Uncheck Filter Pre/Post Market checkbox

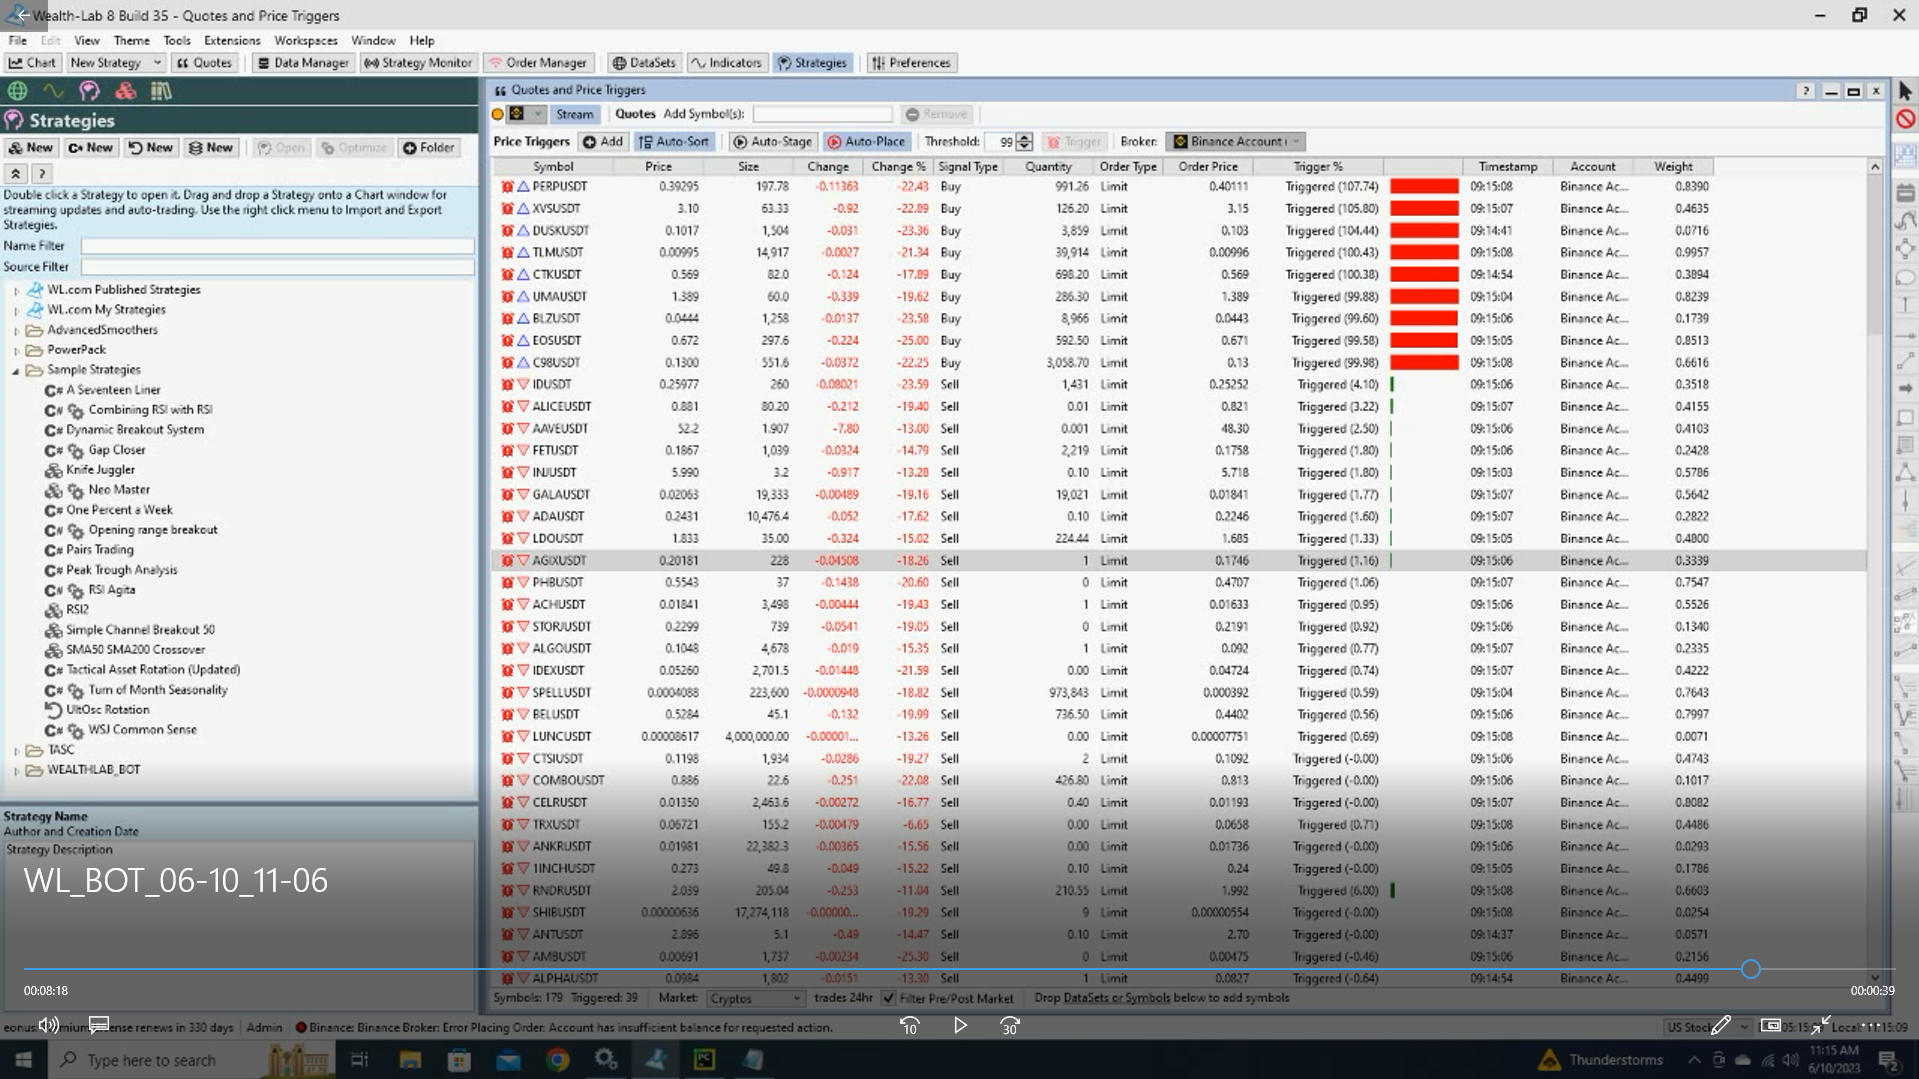[888, 998]
